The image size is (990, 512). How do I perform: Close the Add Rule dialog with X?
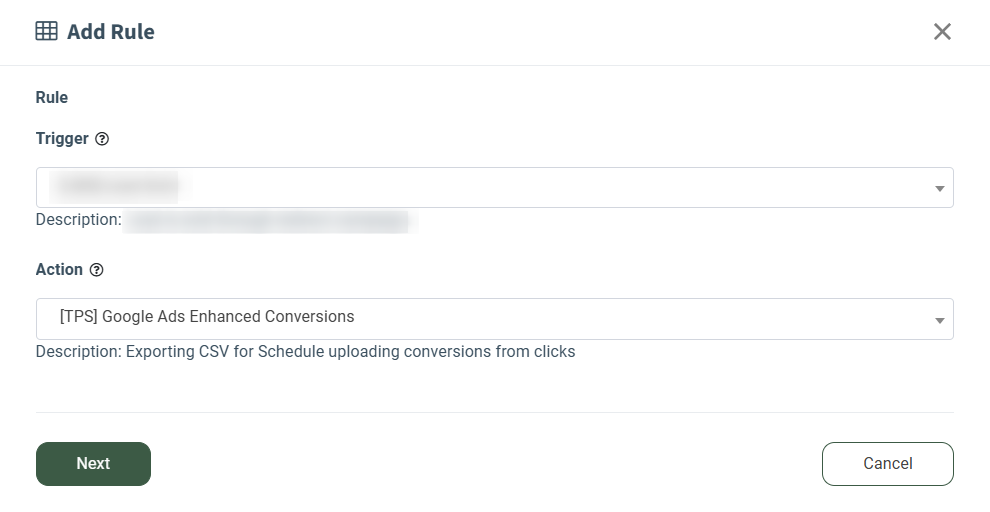click(x=942, y=32)
